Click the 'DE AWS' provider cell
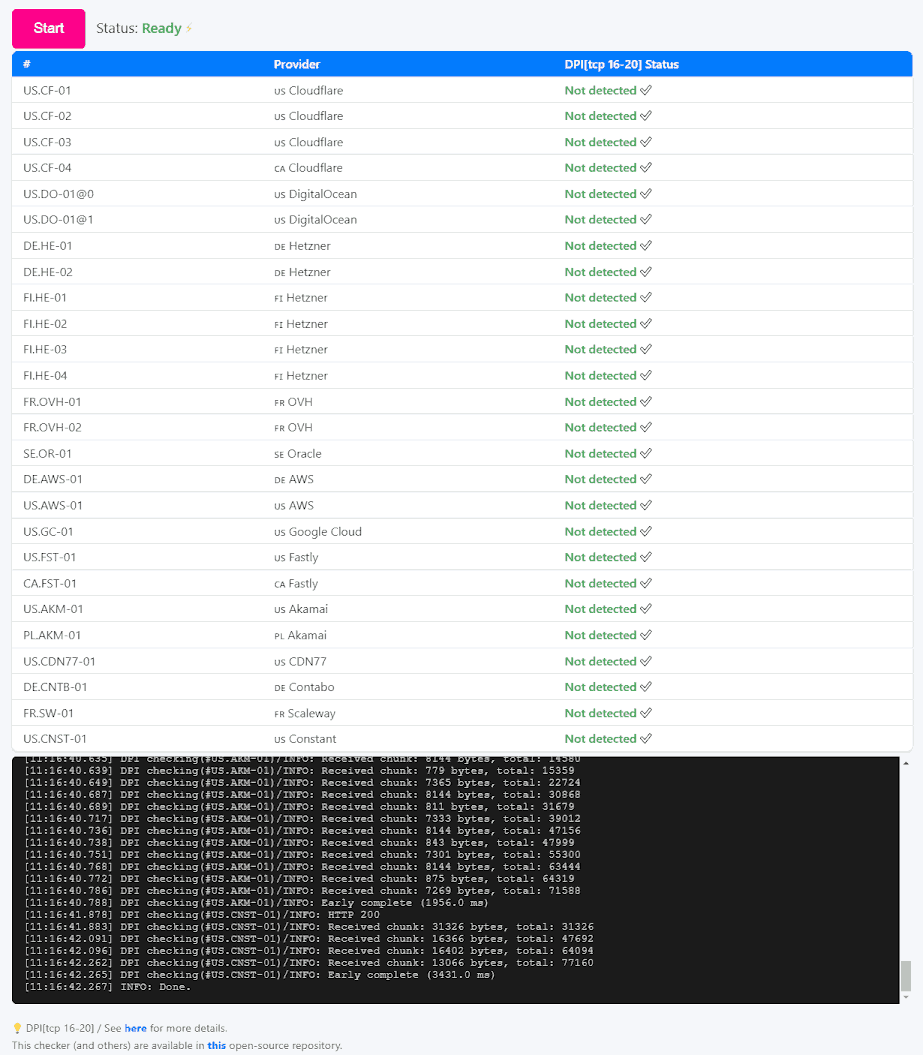The width and height of the screenshot is (923, 1055). pyautogui.click(x=294, y=479)
